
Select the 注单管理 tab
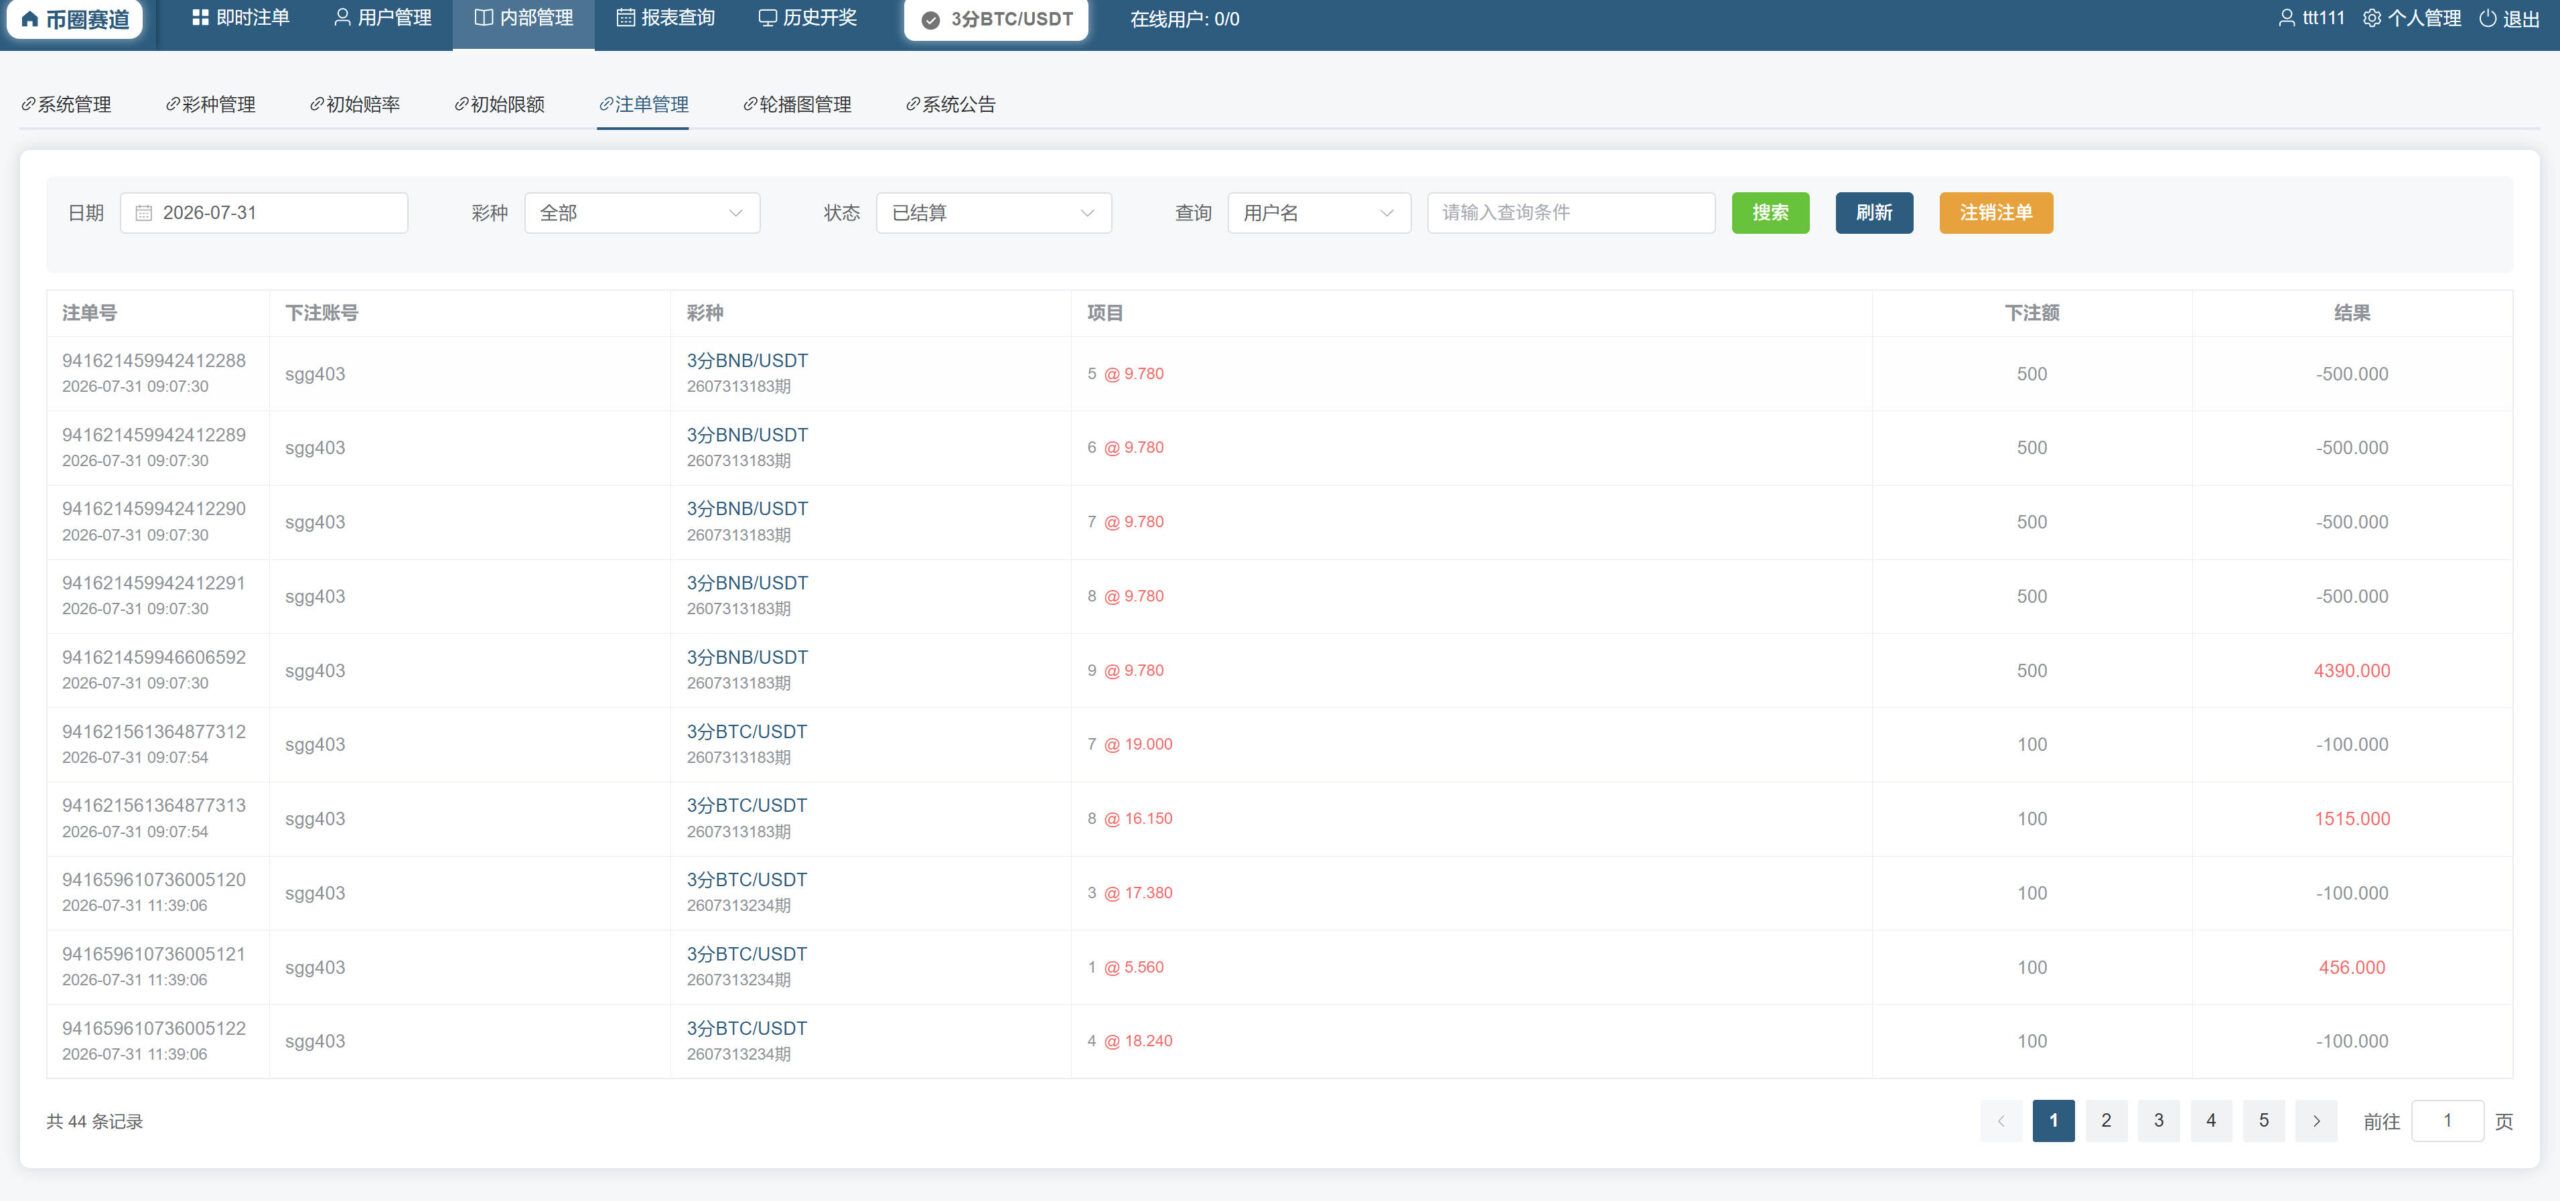(x=644, y=104)
